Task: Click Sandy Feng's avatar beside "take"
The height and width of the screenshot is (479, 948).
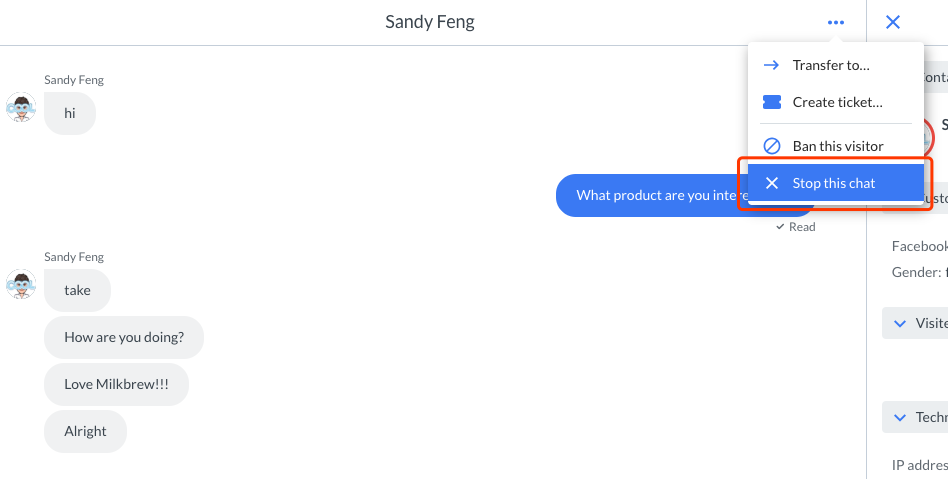Action: tap(21, 284)
